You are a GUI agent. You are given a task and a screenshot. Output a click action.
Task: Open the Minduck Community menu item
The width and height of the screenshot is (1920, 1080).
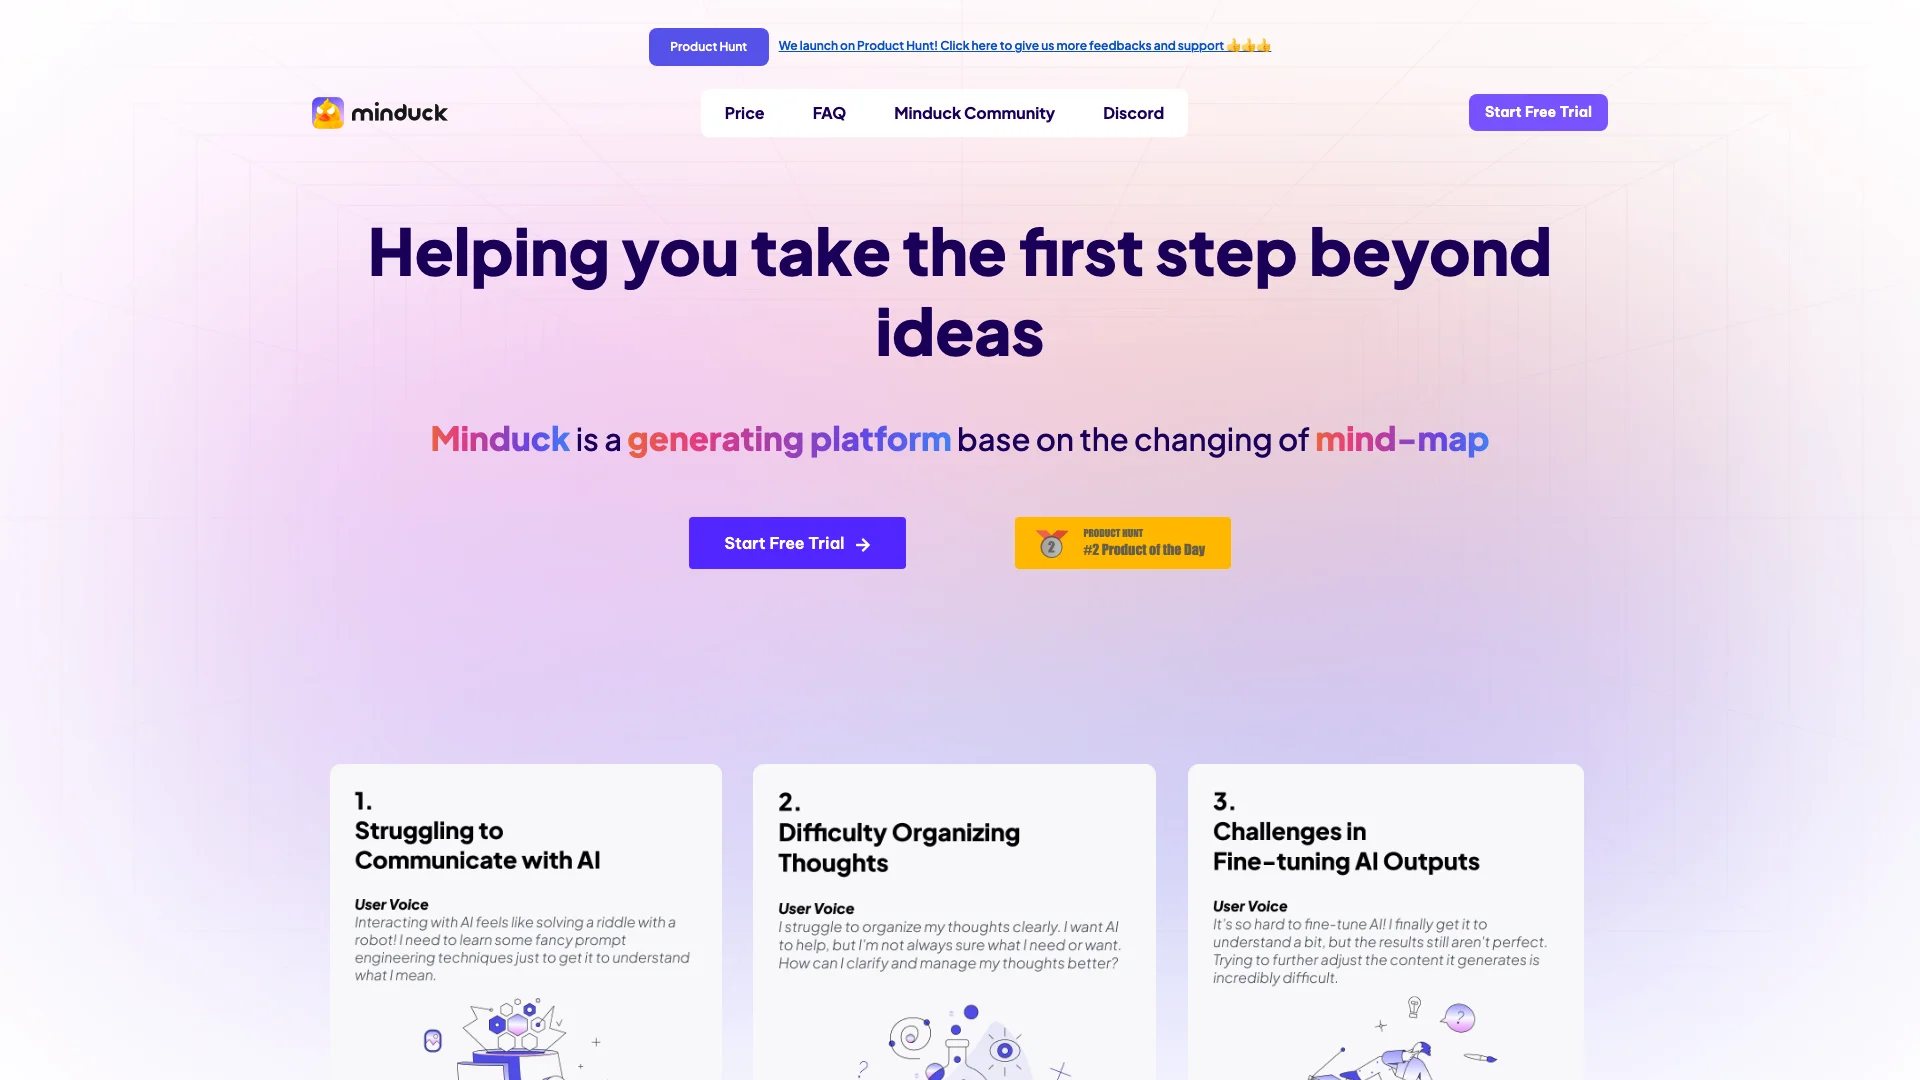click(973, 112)
